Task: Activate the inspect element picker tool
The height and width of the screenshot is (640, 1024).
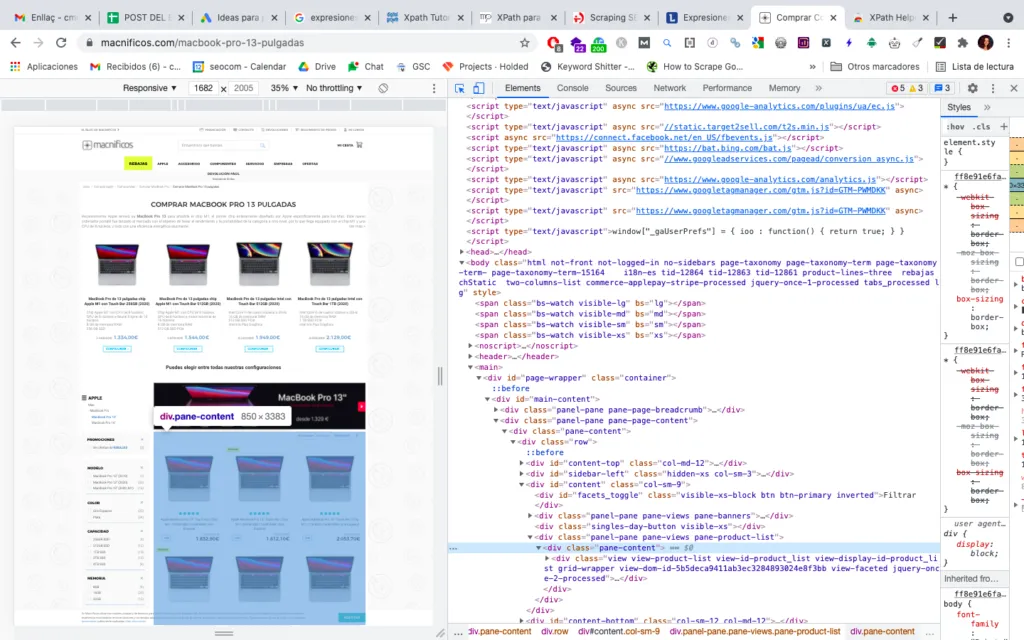Action: click(x=460, y=88)
